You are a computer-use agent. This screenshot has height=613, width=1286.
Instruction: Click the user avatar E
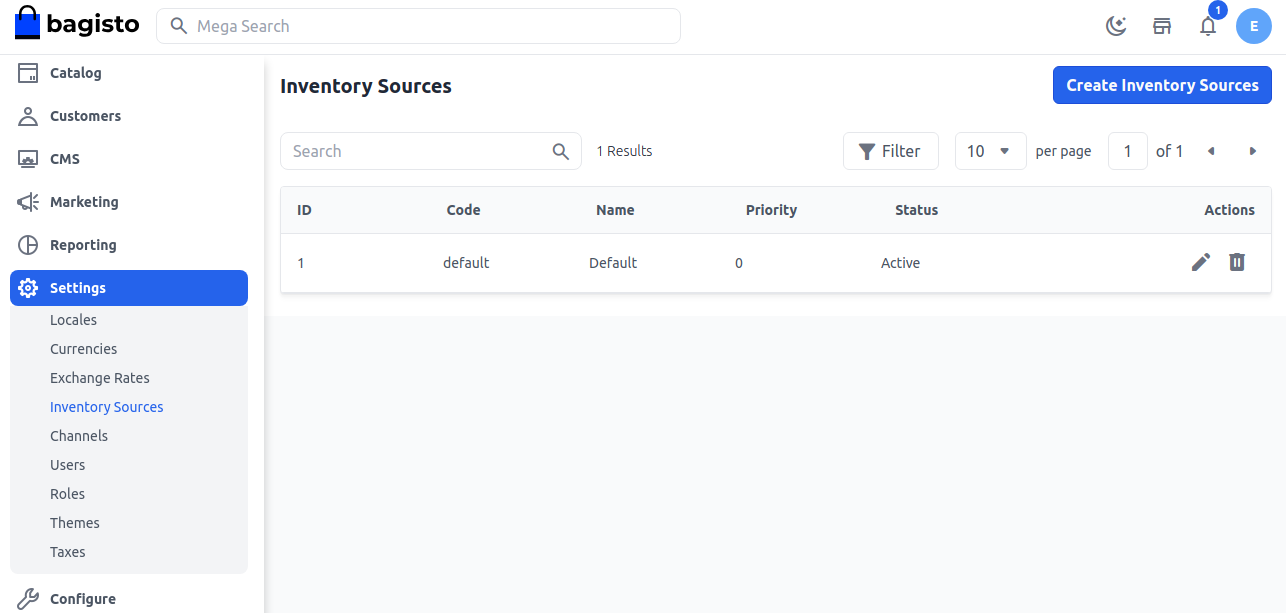tap(1254, 26)
